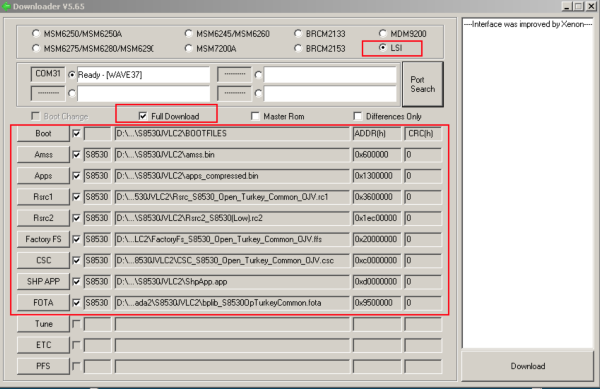Click the Boot file button
This screenshot has width=600, height=389.
point(43,133)
